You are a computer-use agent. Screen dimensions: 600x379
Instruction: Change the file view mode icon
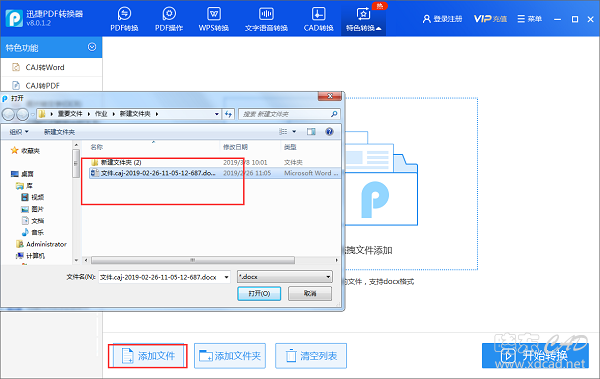coord(283,132)
